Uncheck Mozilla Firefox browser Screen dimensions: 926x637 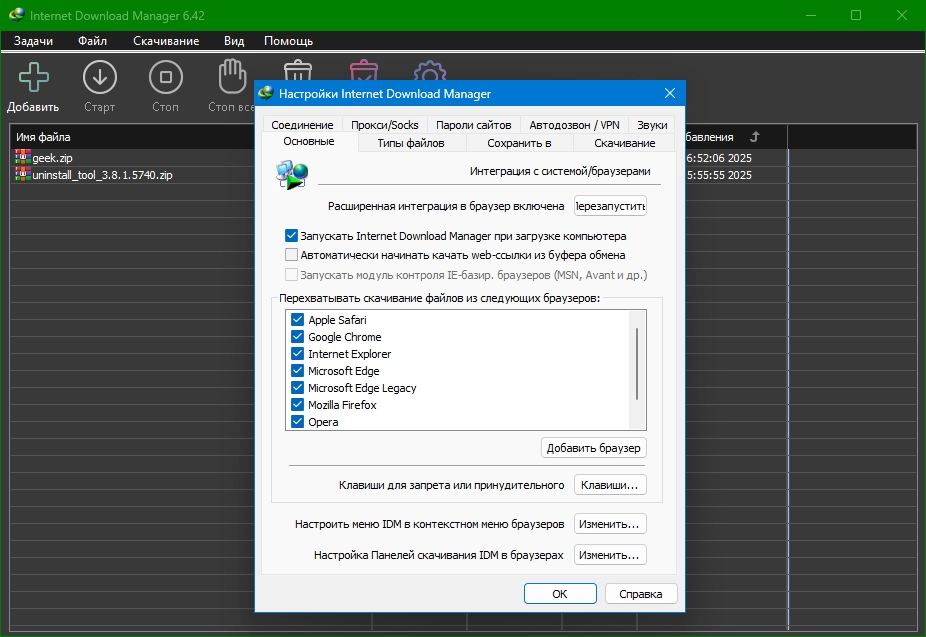tap(298, 405)
